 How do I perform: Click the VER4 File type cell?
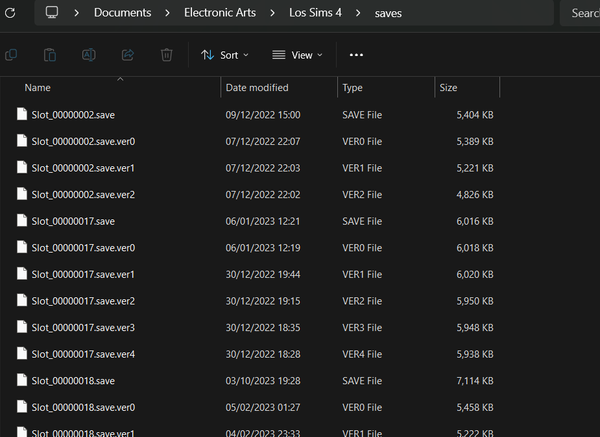pyautogui.click(x=362, y=354)
